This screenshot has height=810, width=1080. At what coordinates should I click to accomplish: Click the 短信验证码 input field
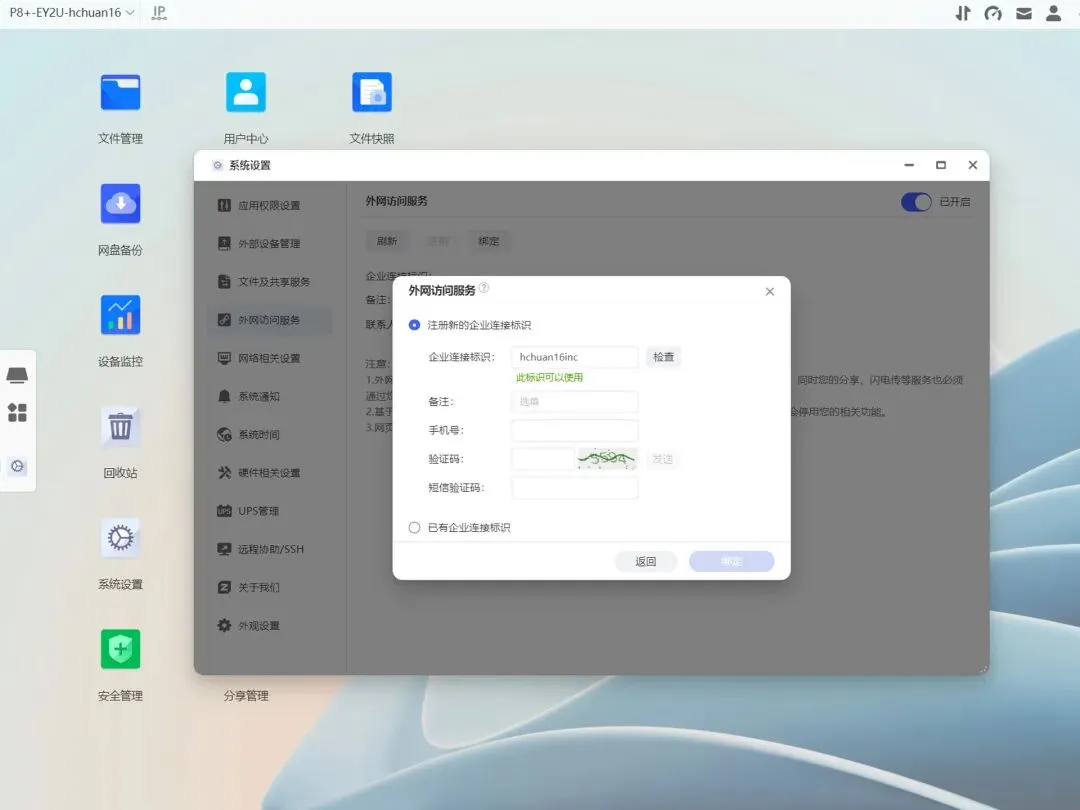coord(574,488)
